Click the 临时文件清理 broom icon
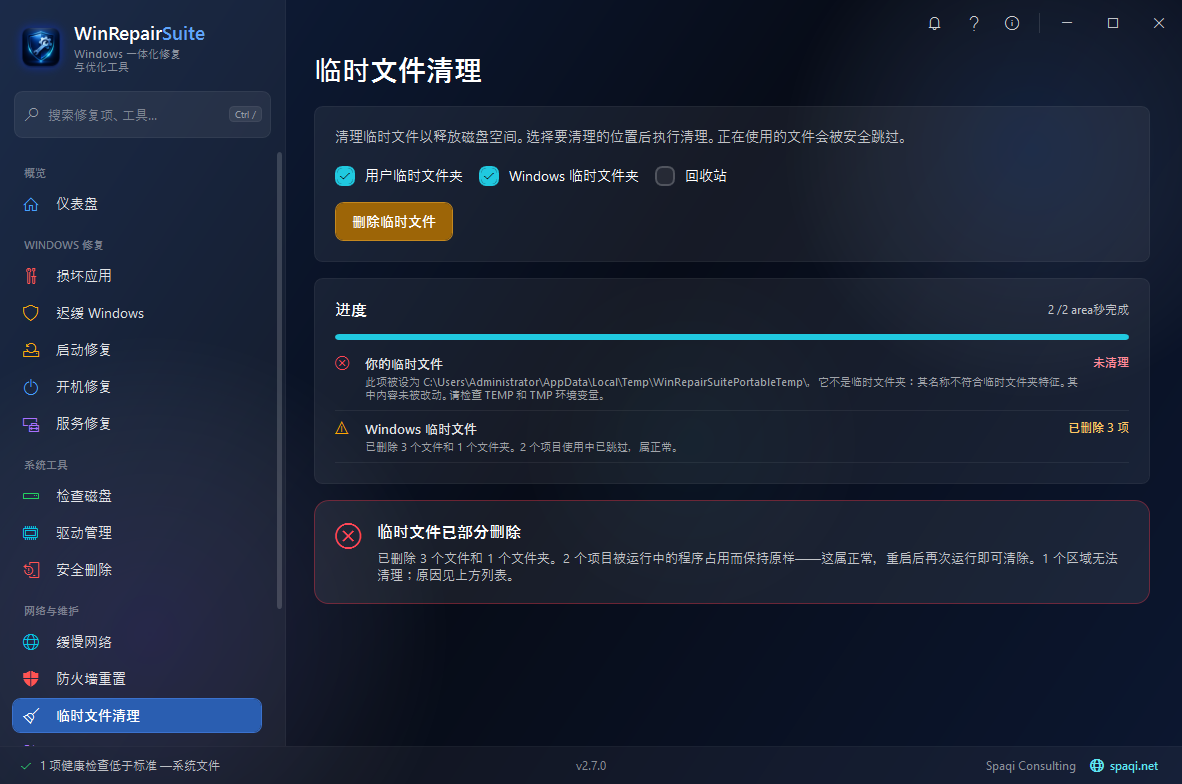Screen dimensions: 1182x784 (31, 716)
